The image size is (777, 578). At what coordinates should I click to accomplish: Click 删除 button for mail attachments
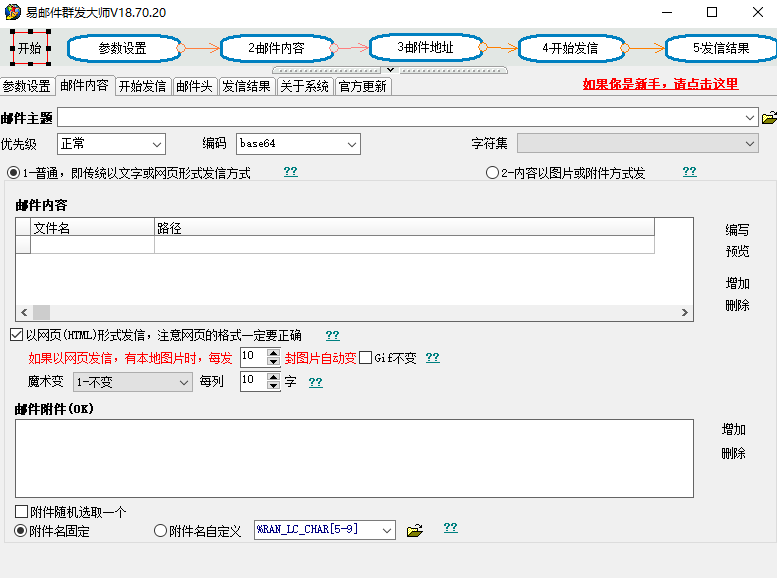pos(733,453)
